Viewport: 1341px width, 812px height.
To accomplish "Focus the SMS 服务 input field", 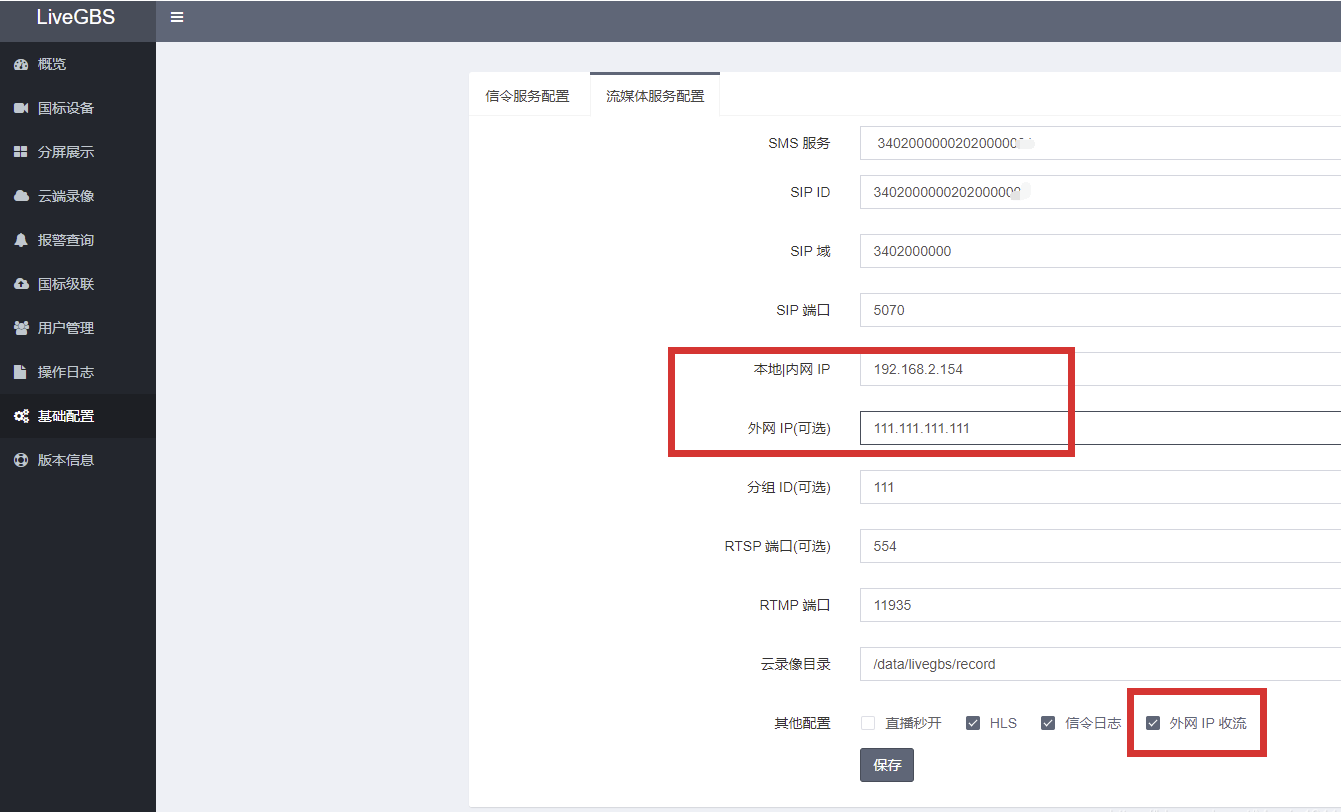I will coord(1100,143).
